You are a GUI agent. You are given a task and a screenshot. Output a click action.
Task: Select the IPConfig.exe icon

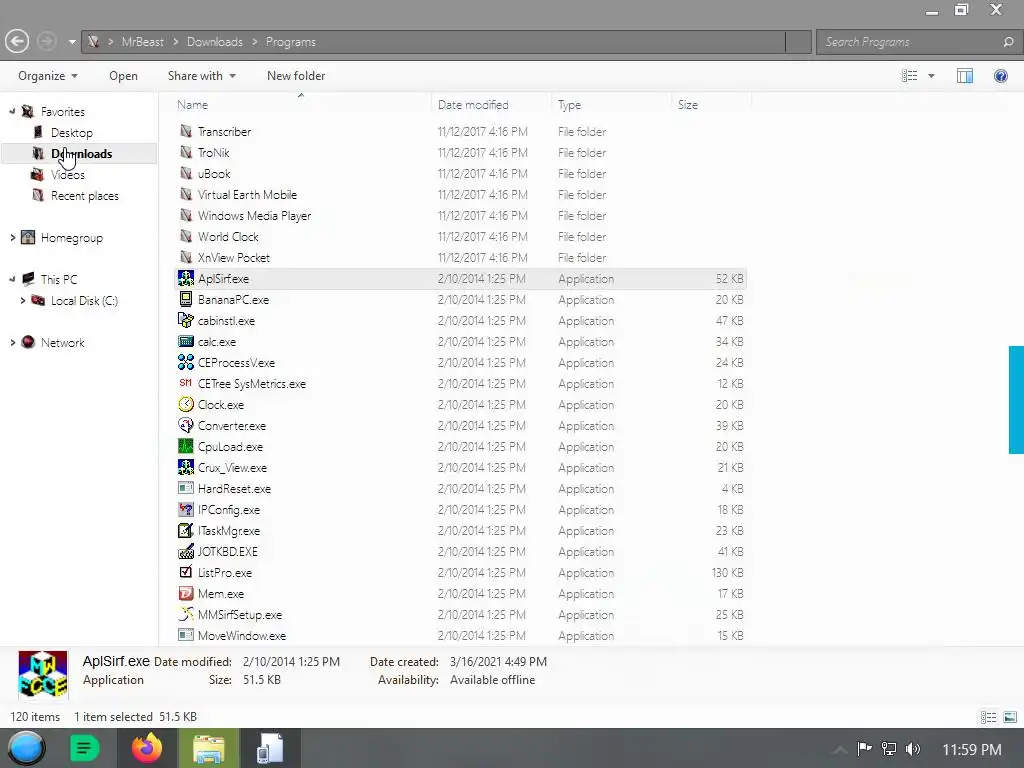point(185,509)
